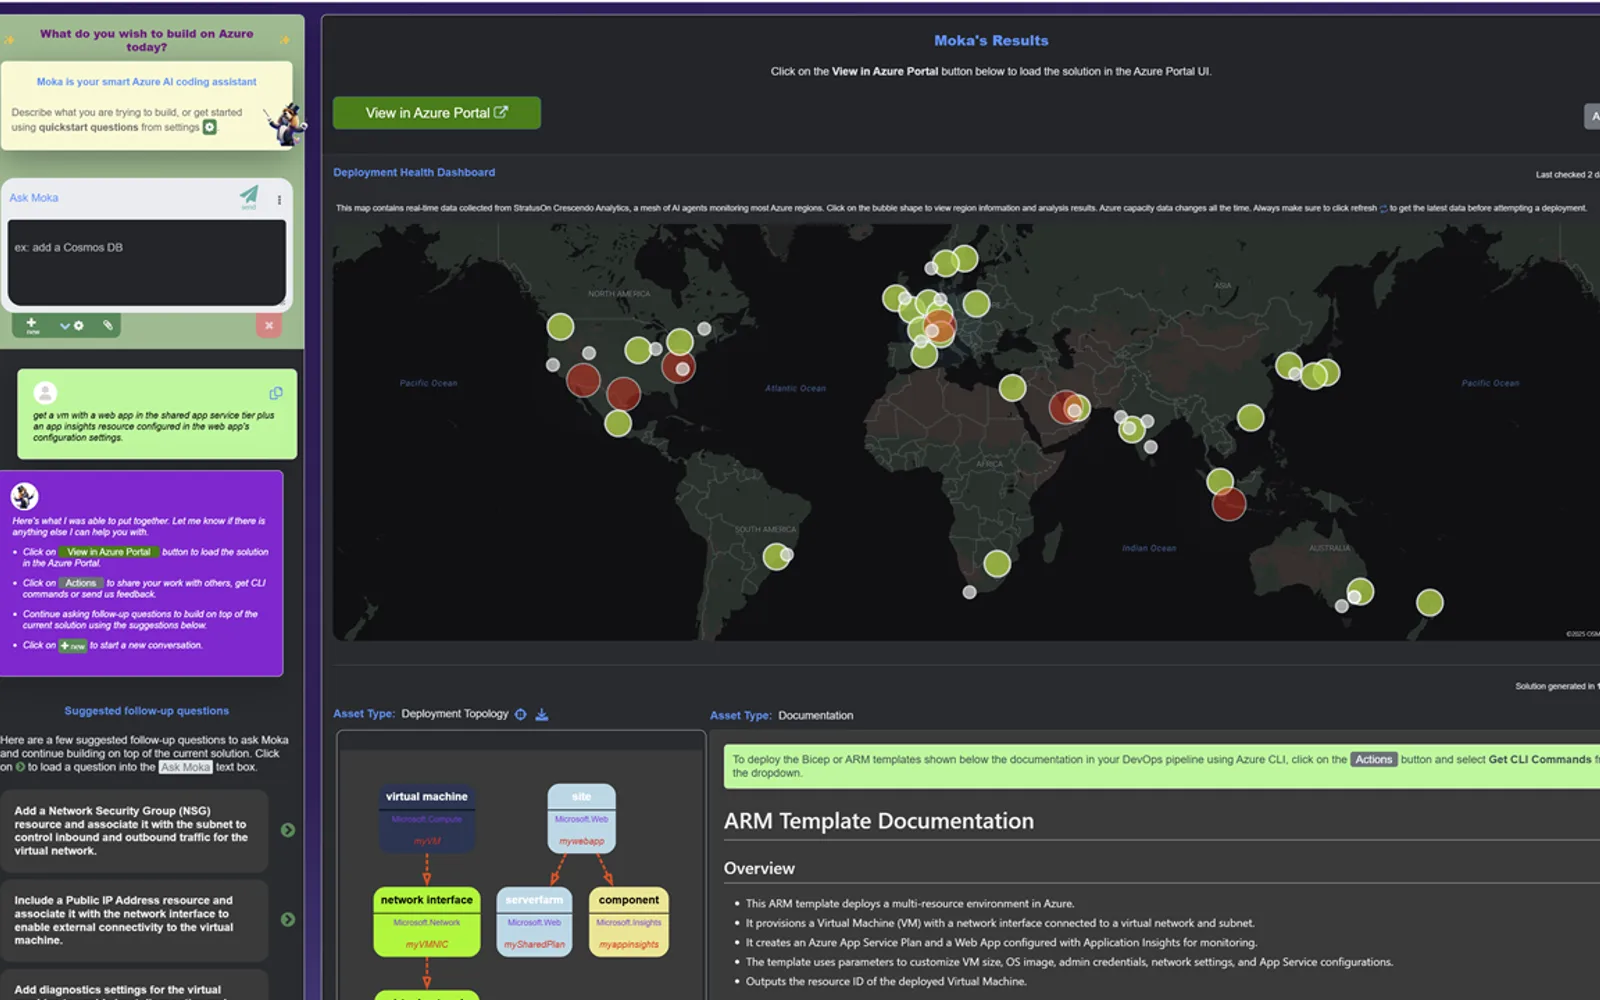Click the user avatar in the green message
The image size is (1600, 1000).
point(45,393)
